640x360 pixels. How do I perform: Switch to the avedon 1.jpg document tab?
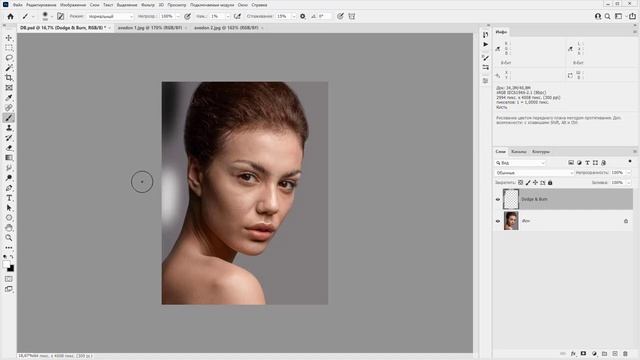tap(150, 28)
